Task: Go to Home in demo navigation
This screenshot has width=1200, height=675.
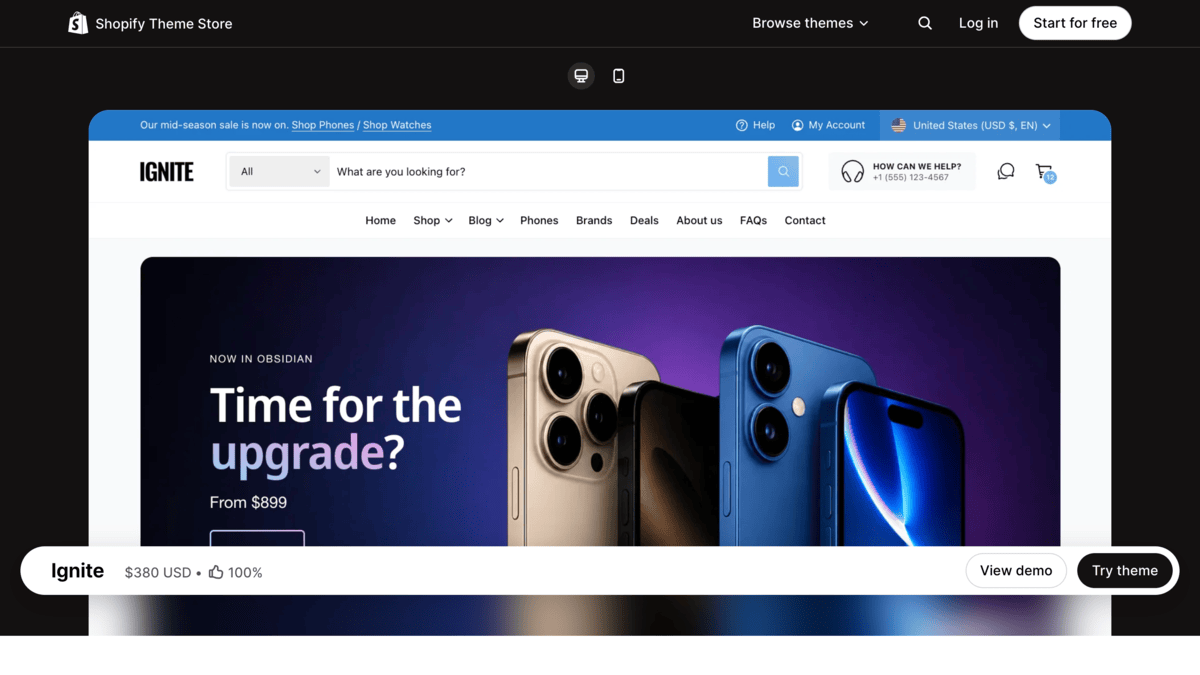Action: (x=380, y=220)
